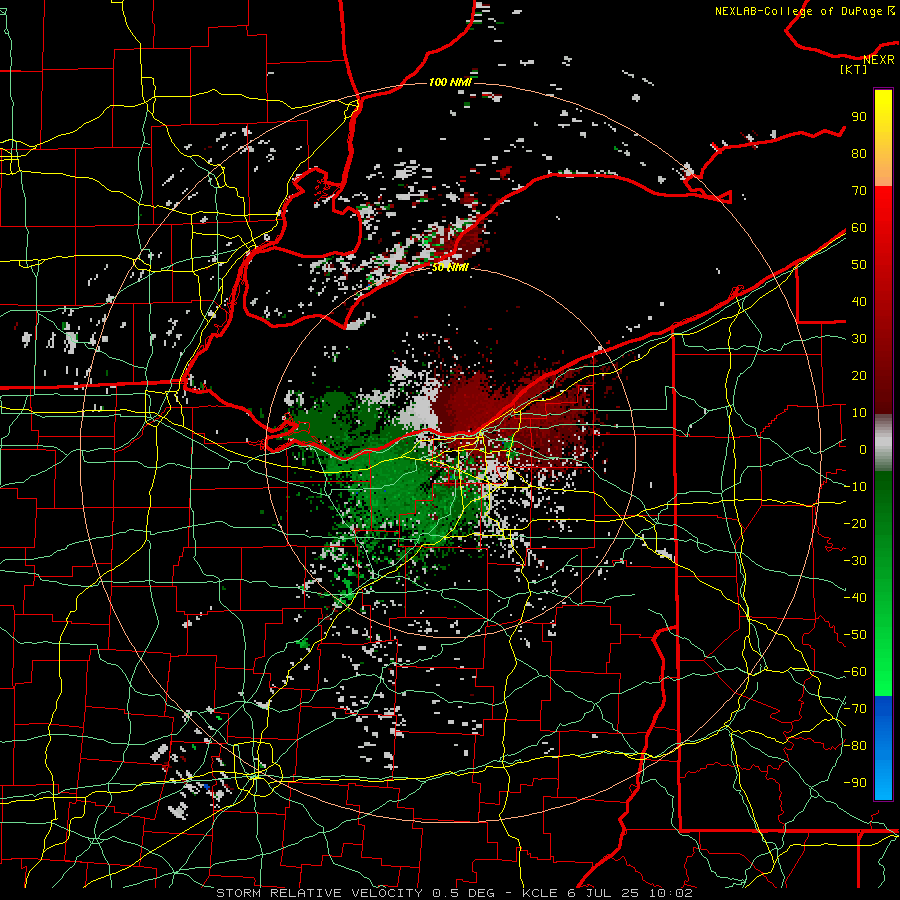Screen dimensions: 900x900
Task: Click the 20 value on velocity scale
Action: pos(859,375)
